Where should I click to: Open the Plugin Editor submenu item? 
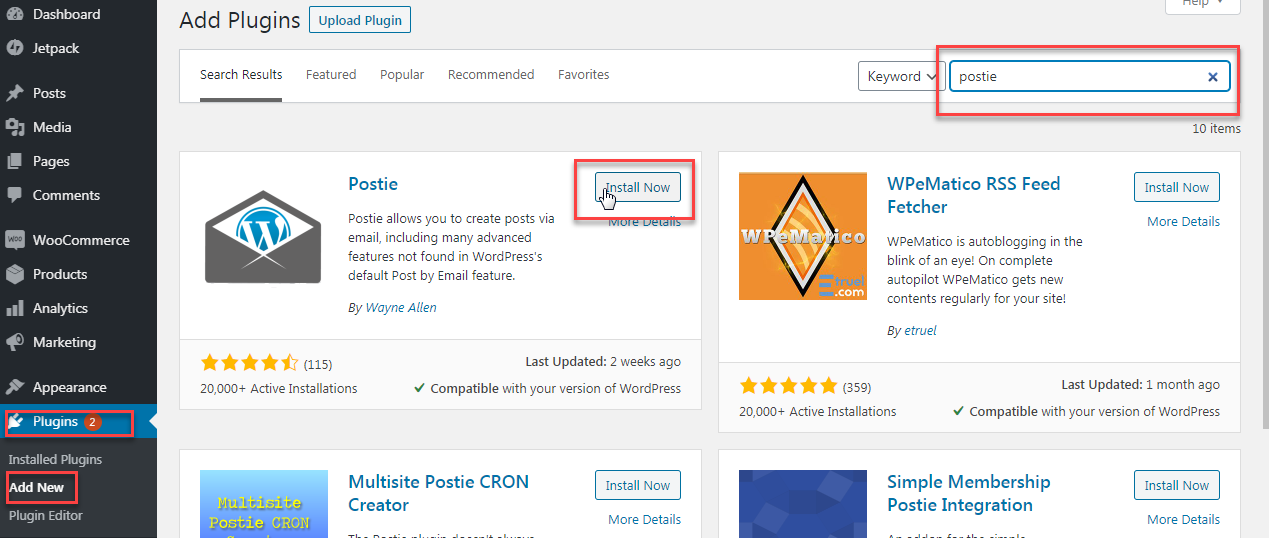click(46, 516)
